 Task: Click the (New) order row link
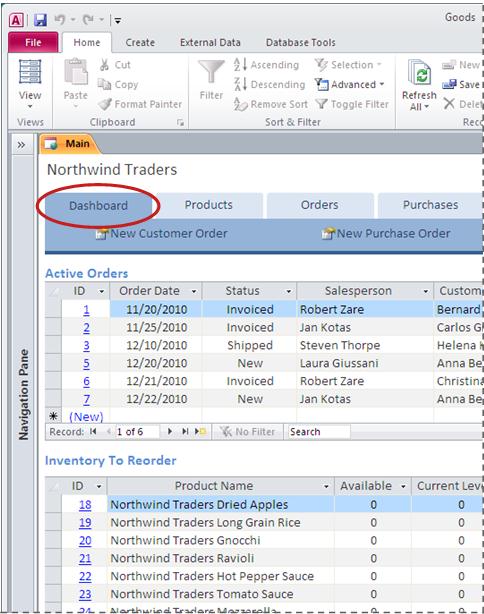pos(86,417)
